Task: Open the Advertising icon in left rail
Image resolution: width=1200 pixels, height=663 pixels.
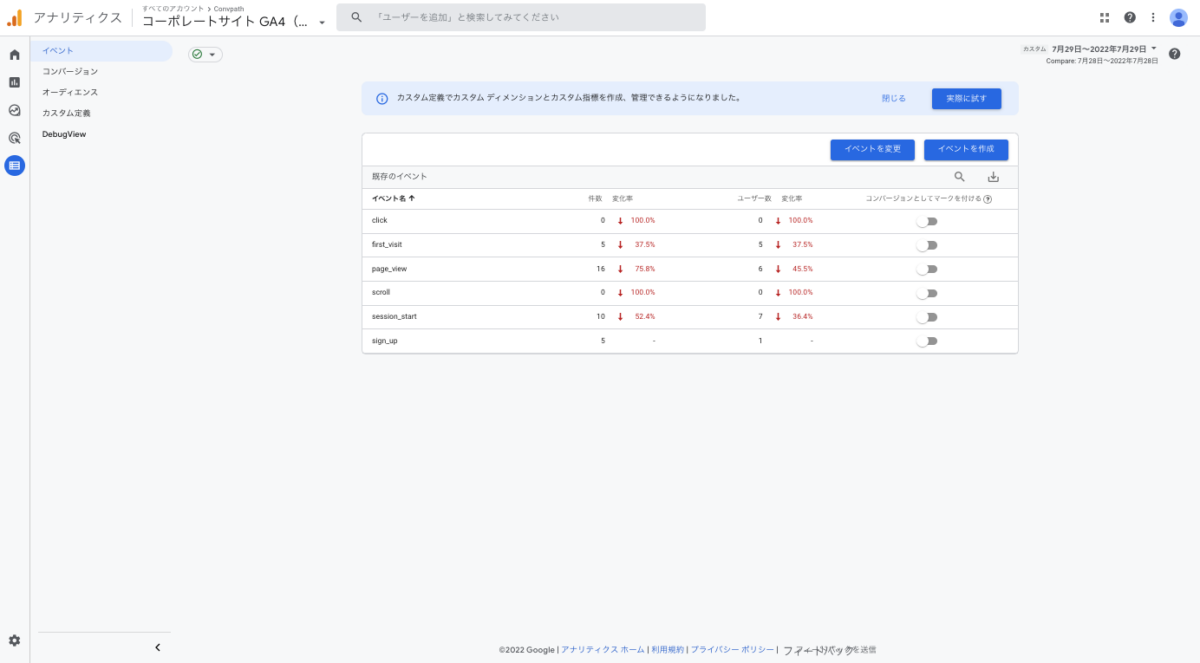Action: point(14,138)
